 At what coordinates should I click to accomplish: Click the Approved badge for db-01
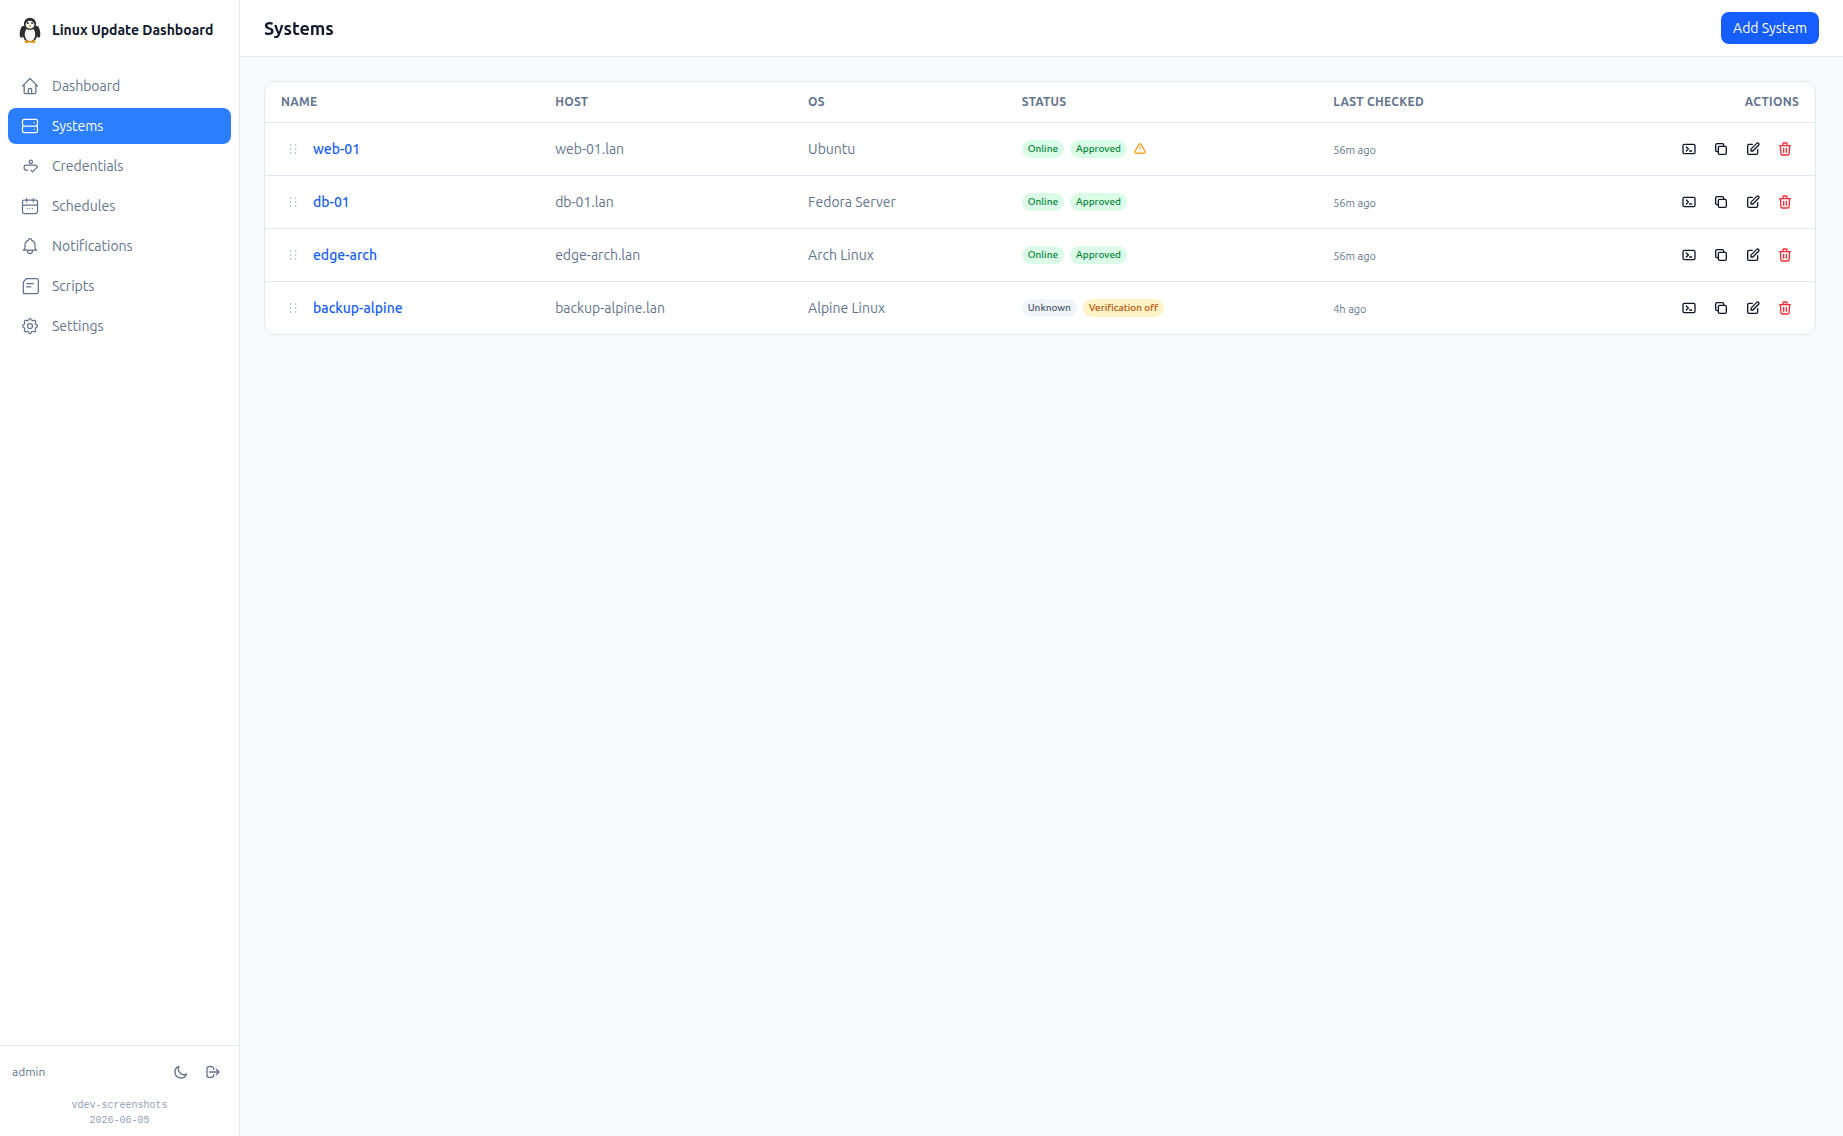(x=1098, y=202)
